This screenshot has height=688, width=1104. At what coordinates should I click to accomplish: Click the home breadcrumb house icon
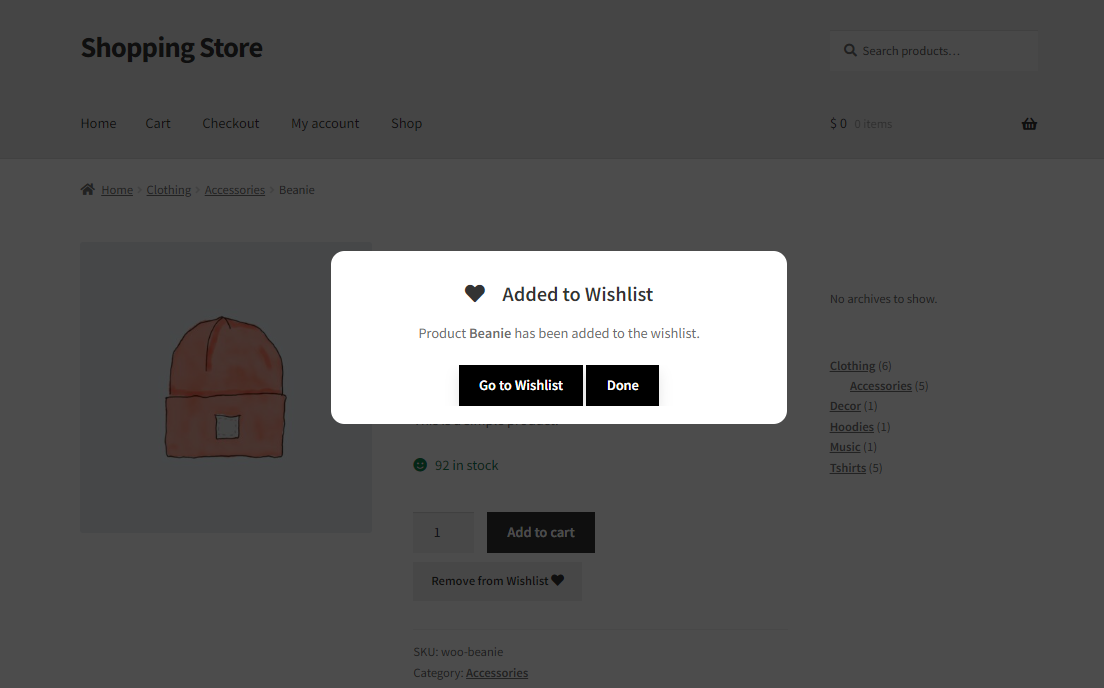click(87, 189)
